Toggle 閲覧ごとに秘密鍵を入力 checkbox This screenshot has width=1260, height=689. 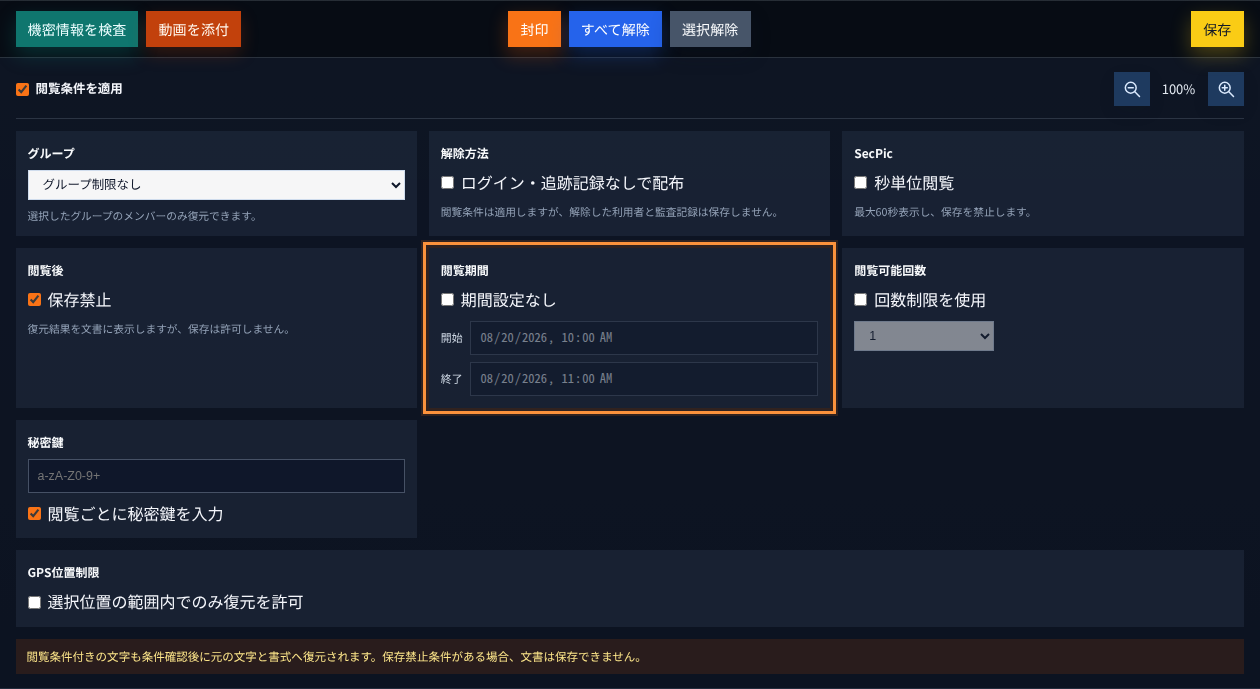pos(34,514)
